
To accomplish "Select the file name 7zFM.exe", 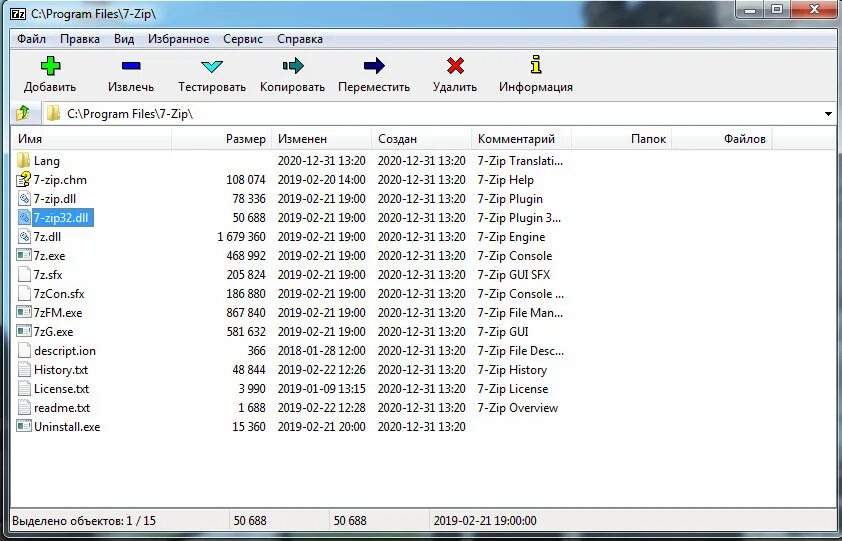I will click(58, 313).
